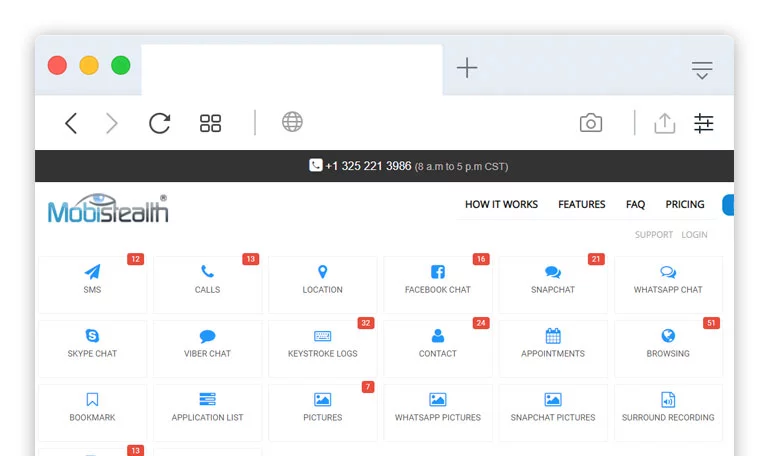The image size is (768, 456).
Task: Click the yellow minimize window button
Action: click(x=89, y=65)
